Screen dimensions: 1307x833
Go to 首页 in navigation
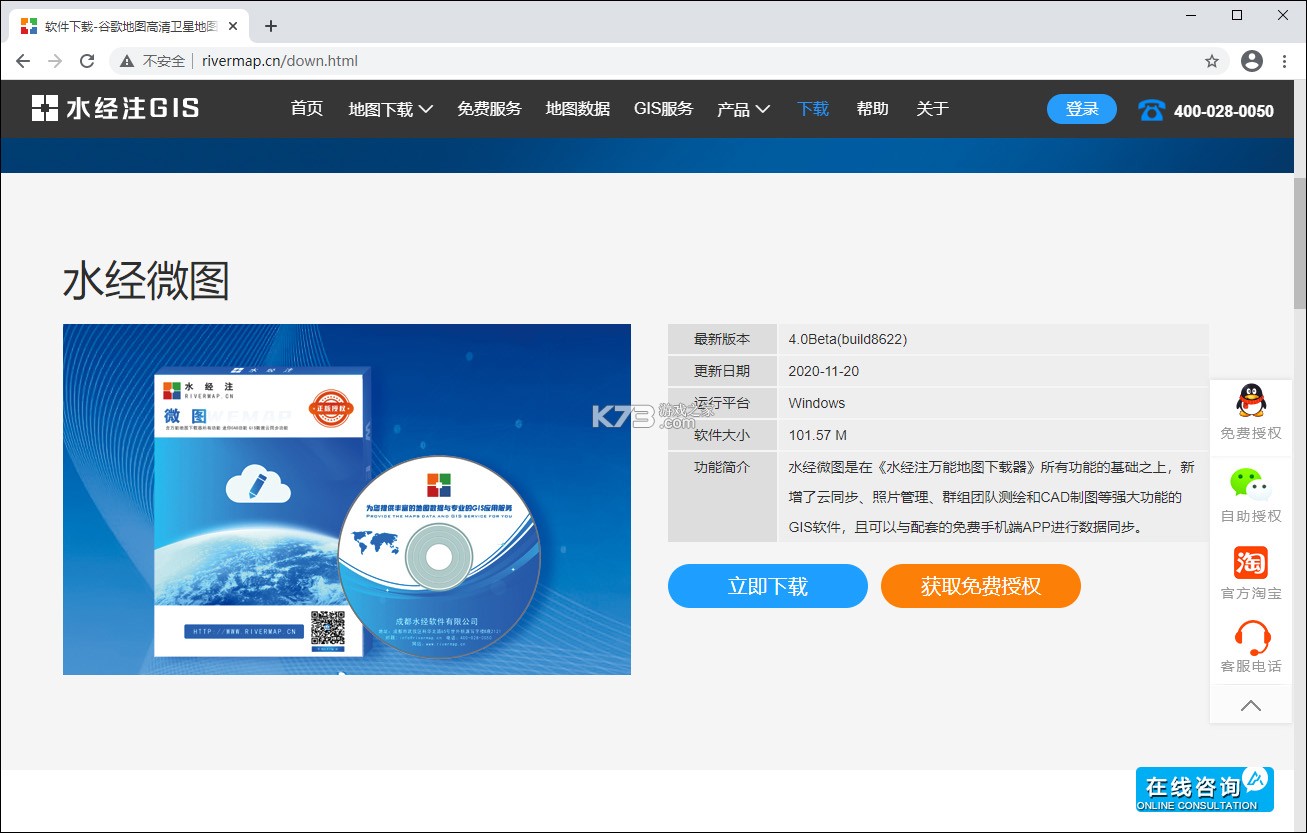(x=307, y=108)
